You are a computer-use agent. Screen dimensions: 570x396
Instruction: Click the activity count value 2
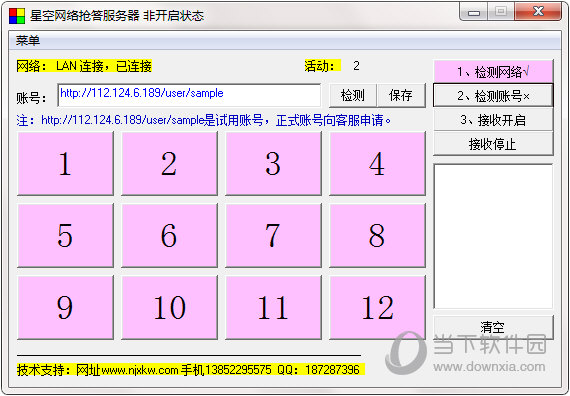pos(356,66)
